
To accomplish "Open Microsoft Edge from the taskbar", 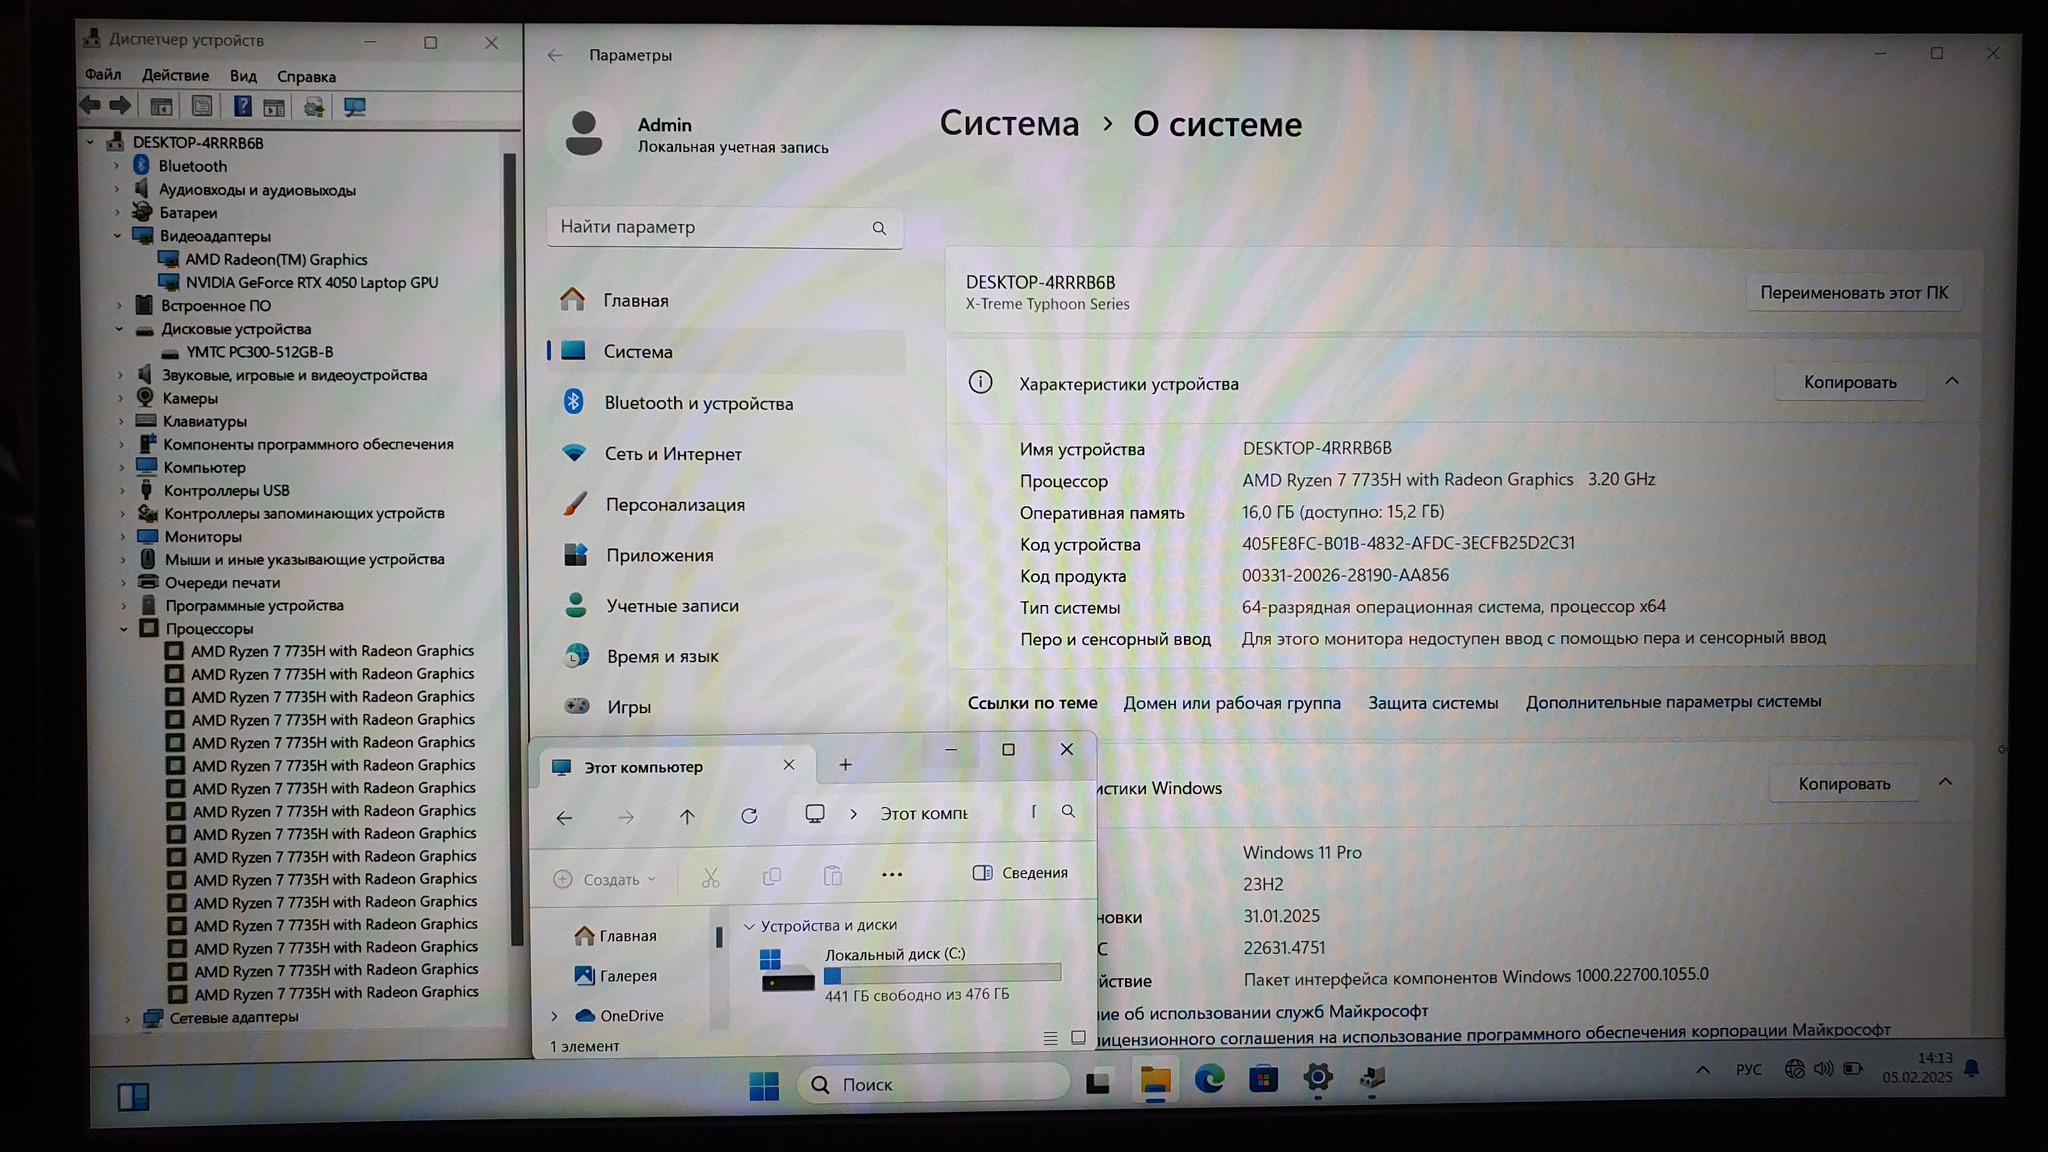I will [1209, 1079].
